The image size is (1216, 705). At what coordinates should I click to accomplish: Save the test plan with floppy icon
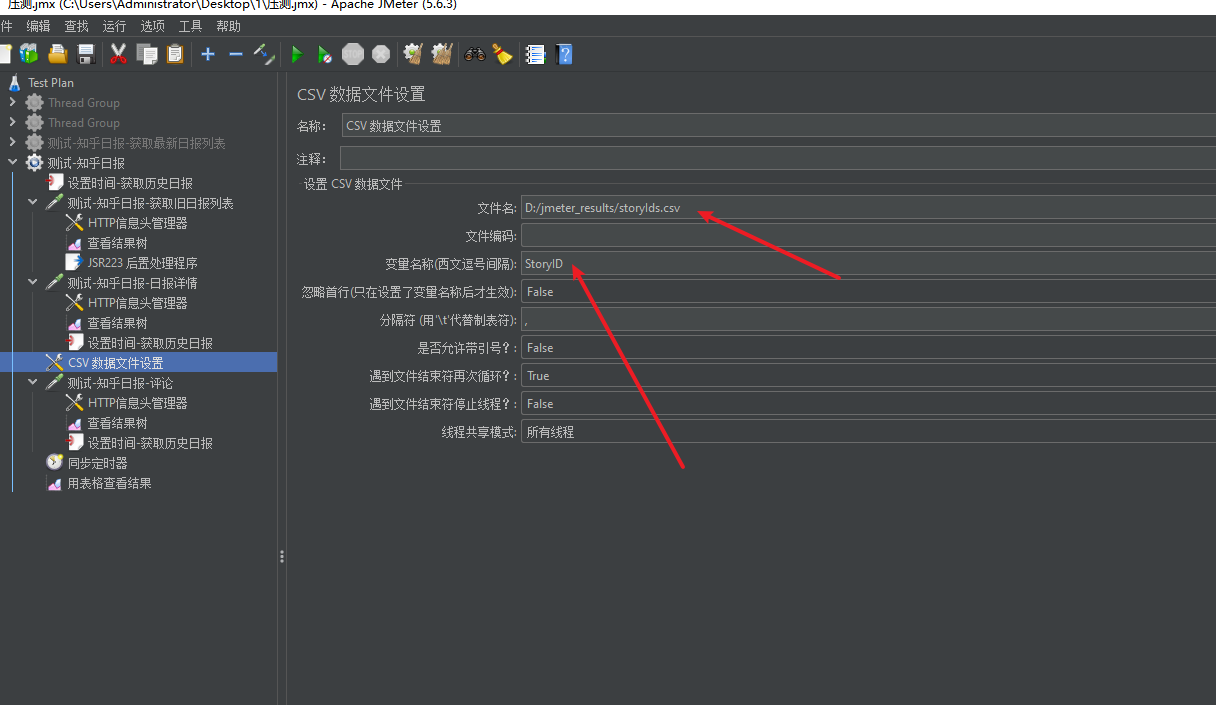(x=86, y=54)
